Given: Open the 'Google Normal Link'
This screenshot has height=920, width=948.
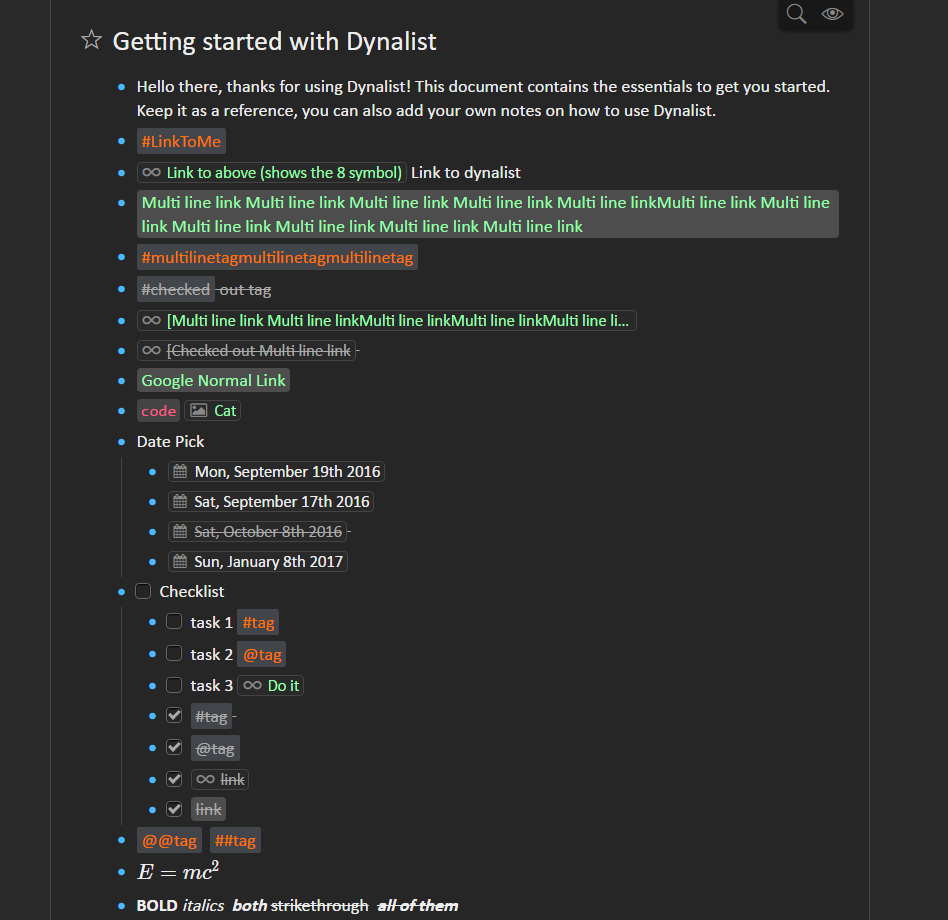Looking at the screenshot, I should (212, 380).
